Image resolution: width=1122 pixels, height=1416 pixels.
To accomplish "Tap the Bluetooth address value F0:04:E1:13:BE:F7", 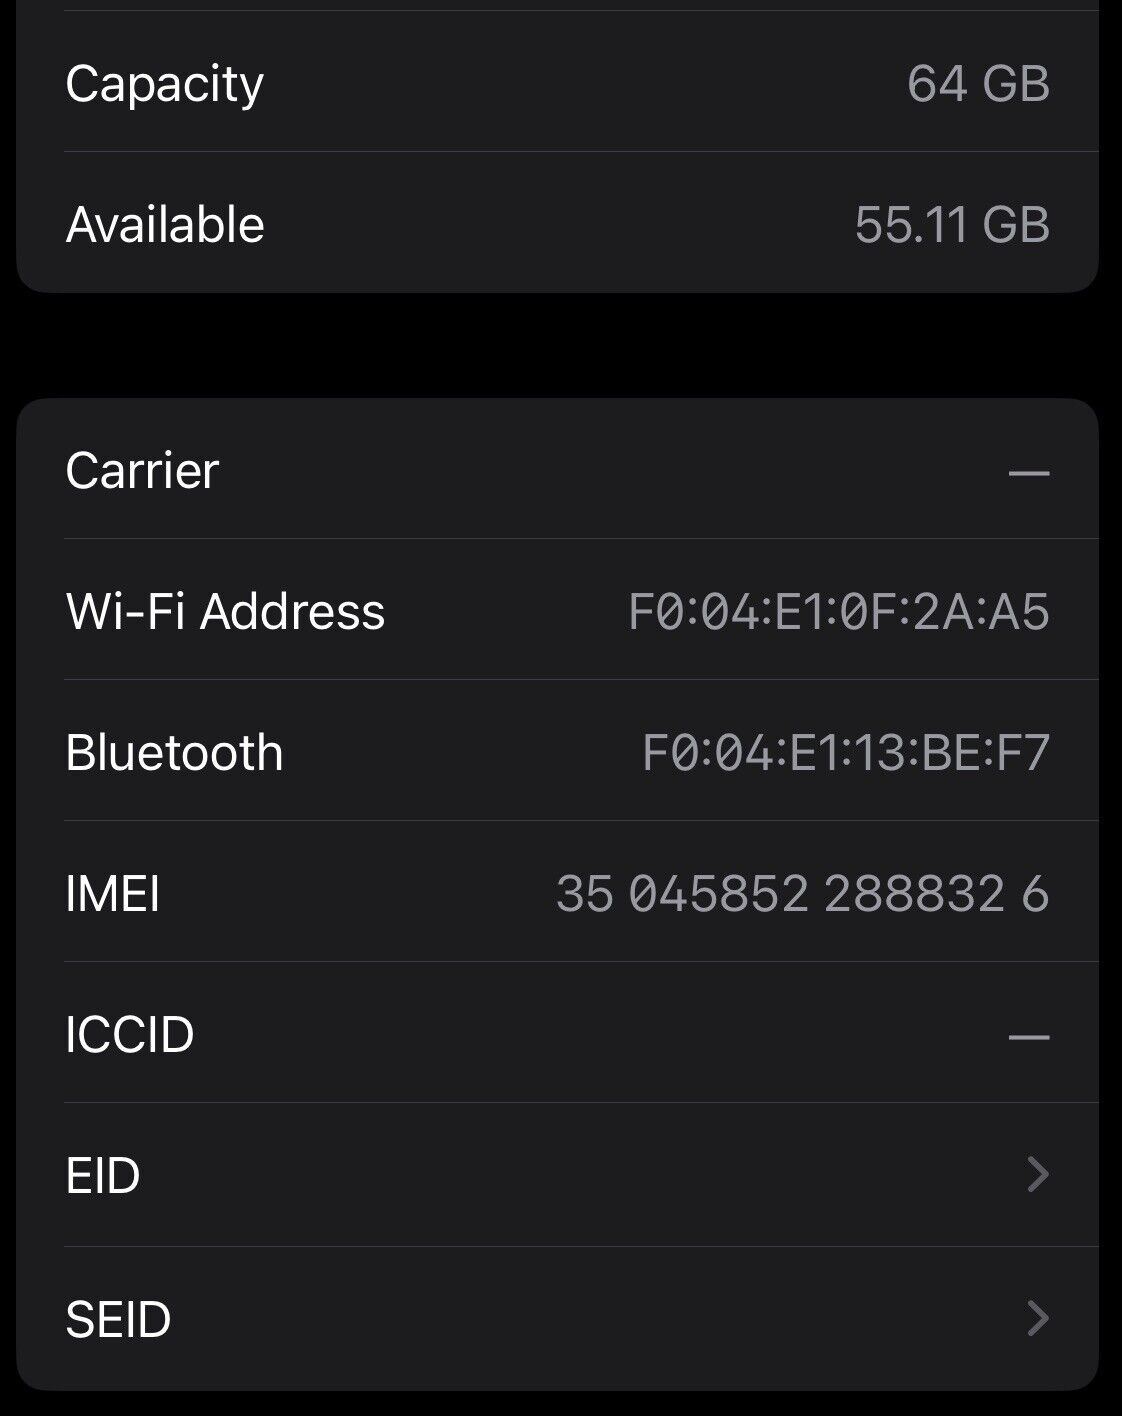I will coord(845,753).
